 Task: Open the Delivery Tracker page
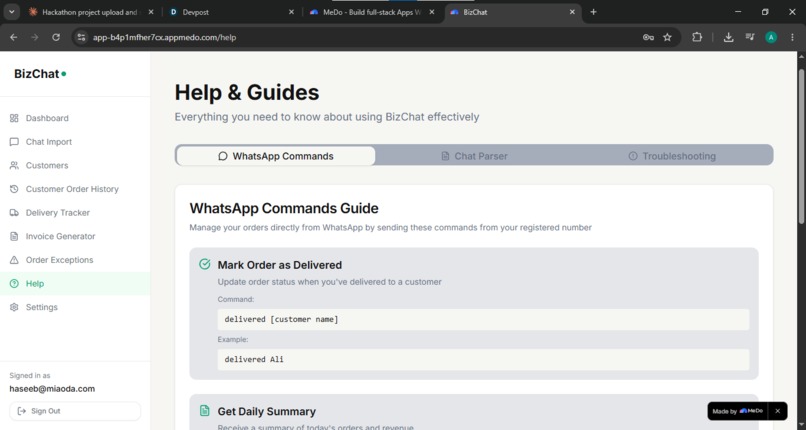coord(75,213)
